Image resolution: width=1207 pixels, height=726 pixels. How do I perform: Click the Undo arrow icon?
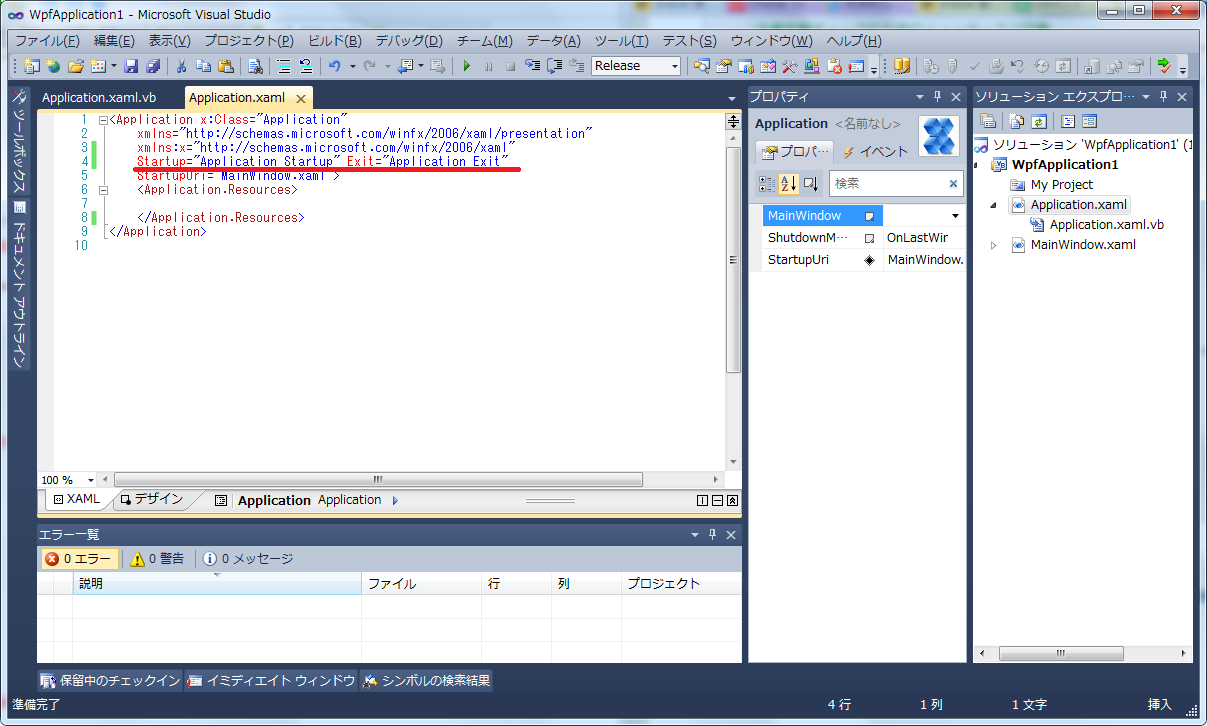coord(335,66)
